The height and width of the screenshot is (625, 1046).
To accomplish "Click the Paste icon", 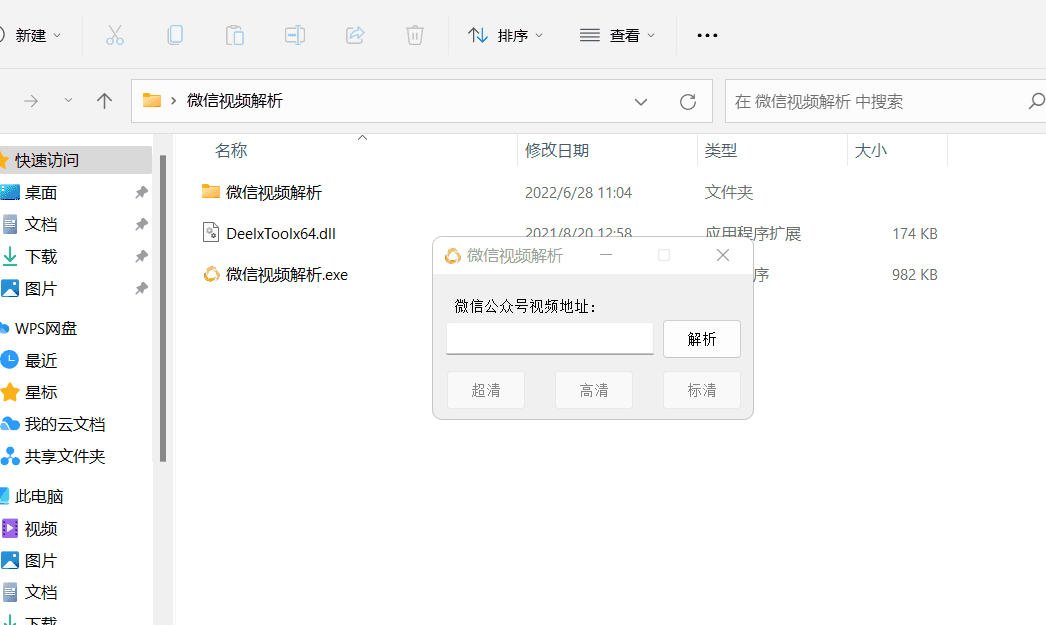I will (235, 35).
